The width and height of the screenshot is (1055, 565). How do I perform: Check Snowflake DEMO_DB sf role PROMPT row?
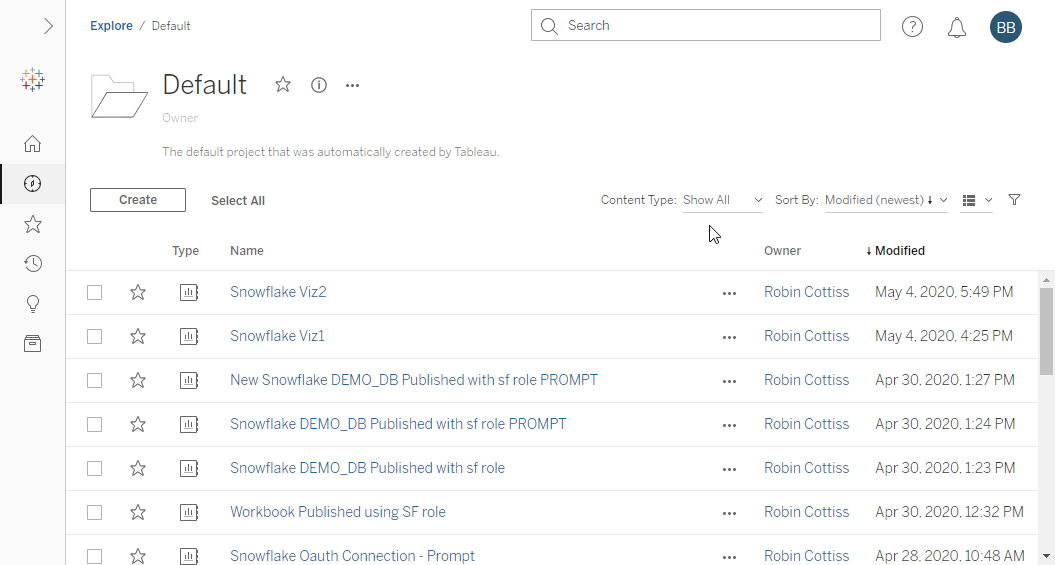tap(94, 424)
